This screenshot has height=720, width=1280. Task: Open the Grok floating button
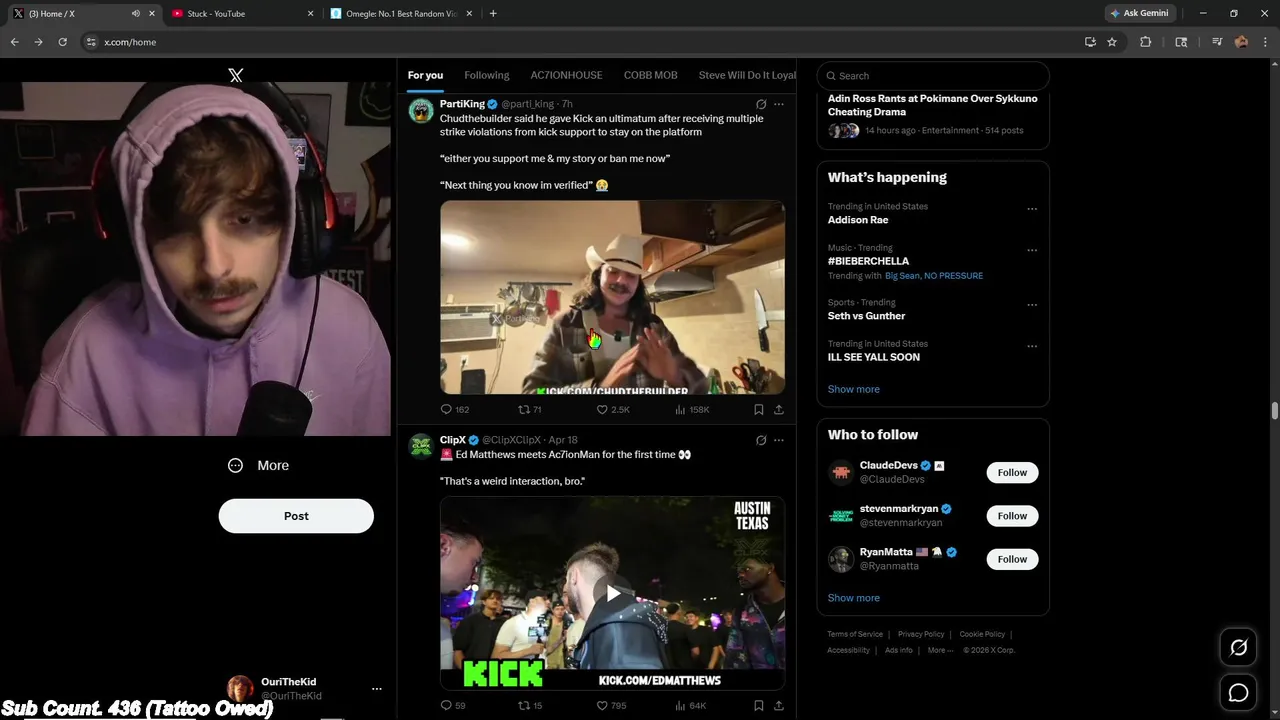[1238, 648]
